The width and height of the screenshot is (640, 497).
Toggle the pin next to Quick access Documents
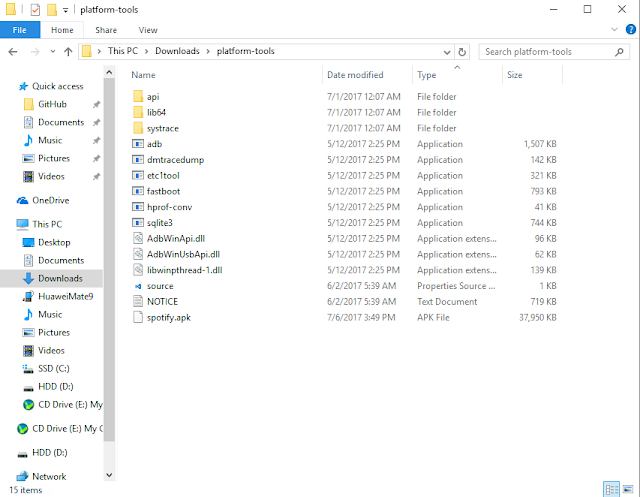(x=96, y=122)
